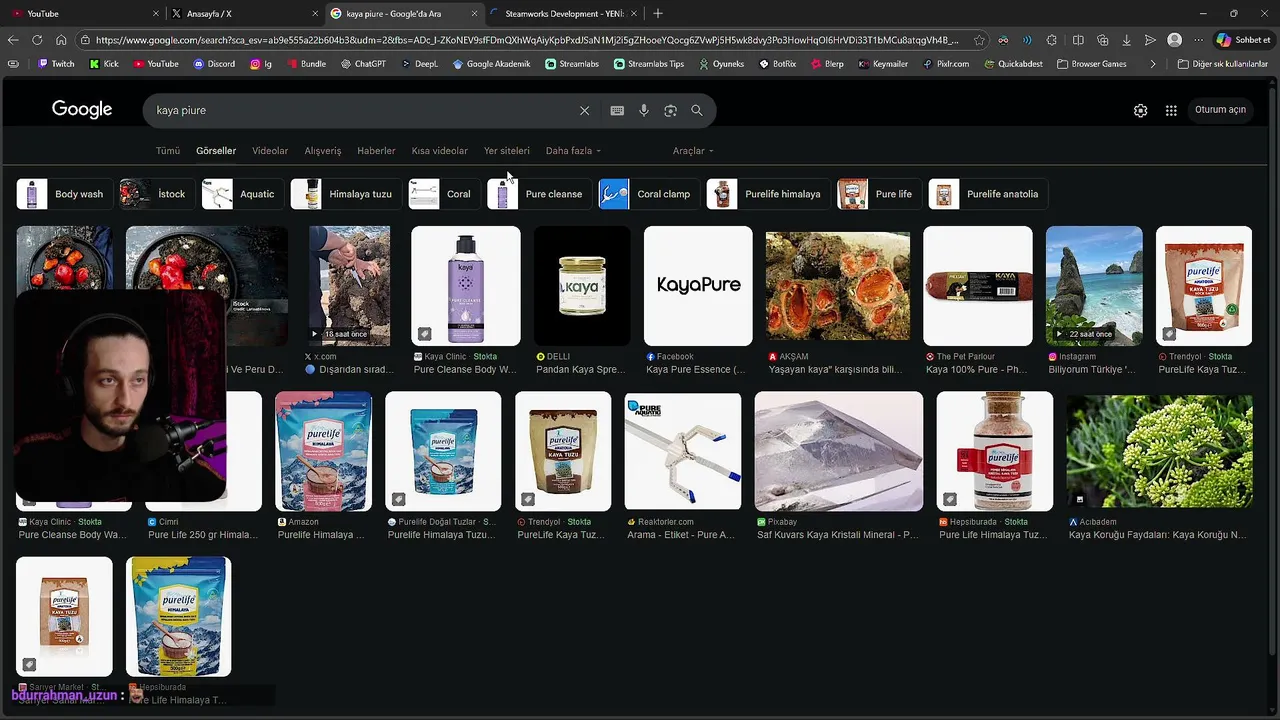
Task: Open the Reaktorler.com clamp image result
Action: [x=683, y=451]
